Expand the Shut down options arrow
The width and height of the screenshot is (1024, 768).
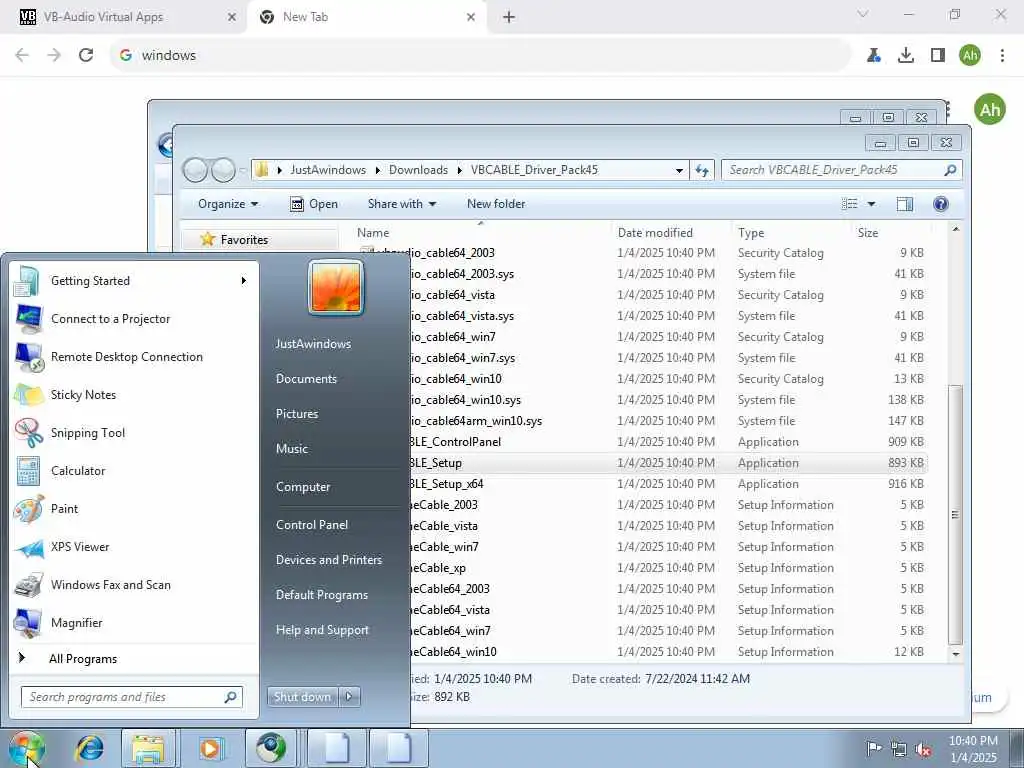click(349, 696)
